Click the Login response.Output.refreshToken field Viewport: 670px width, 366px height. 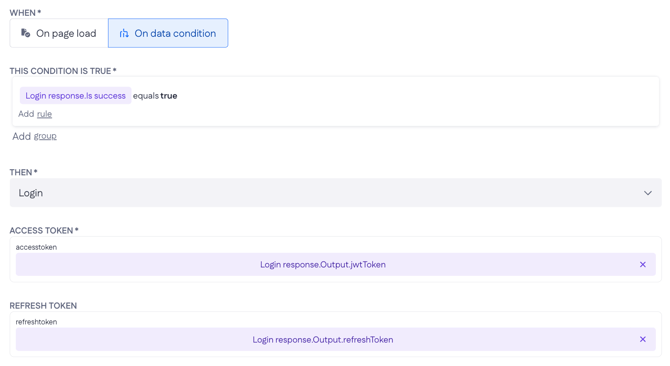click(335, 340)
